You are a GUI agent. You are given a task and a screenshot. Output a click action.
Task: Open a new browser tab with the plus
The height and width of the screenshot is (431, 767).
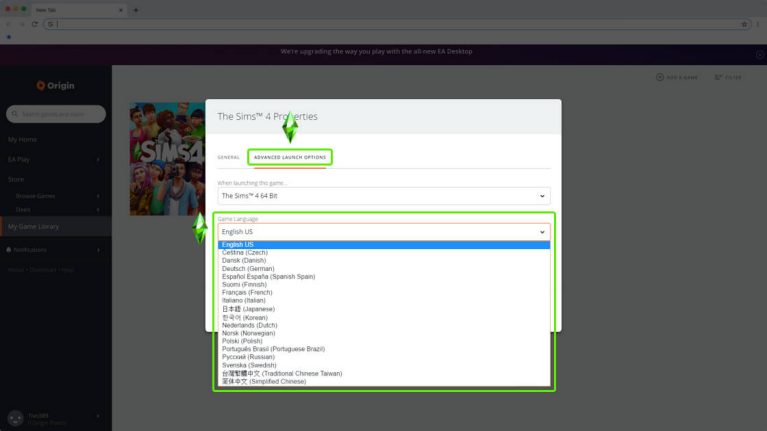point(136,10)
